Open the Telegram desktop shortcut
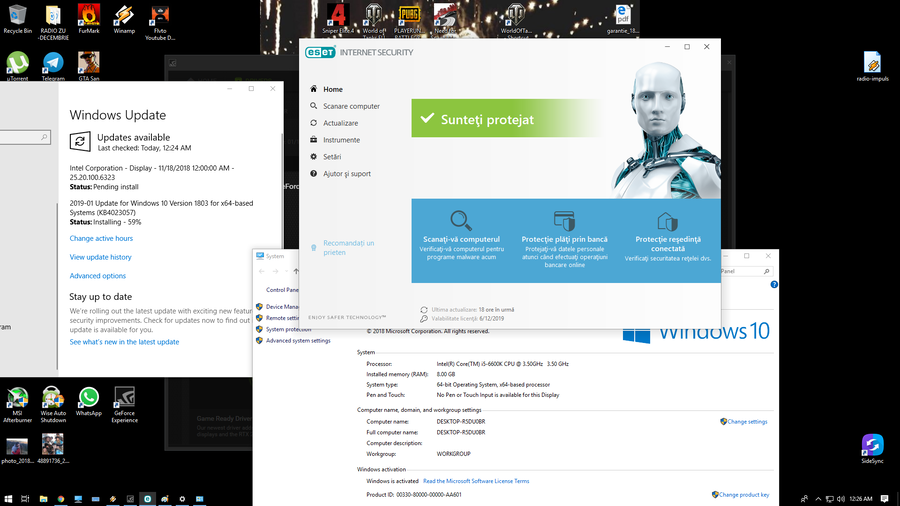900x506 pixels. (x=52, y=65)
